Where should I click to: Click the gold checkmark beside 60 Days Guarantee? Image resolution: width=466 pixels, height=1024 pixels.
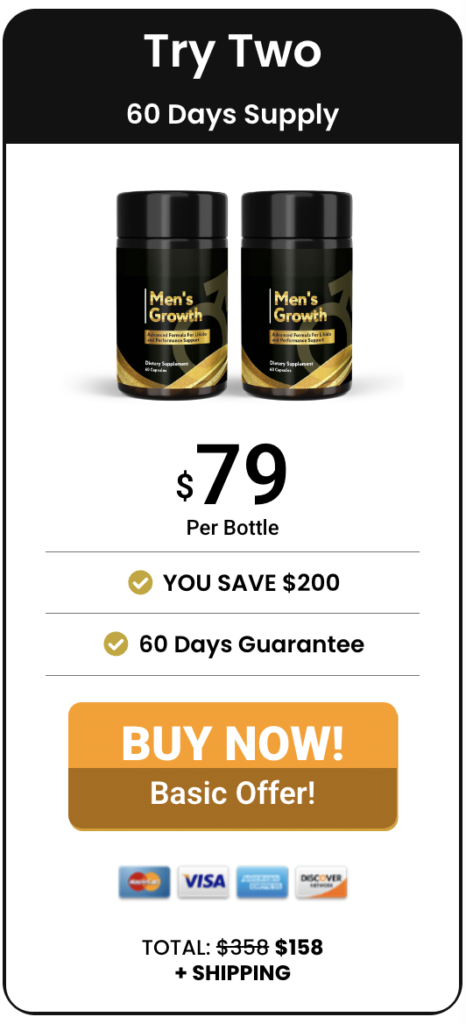[116, 645]
